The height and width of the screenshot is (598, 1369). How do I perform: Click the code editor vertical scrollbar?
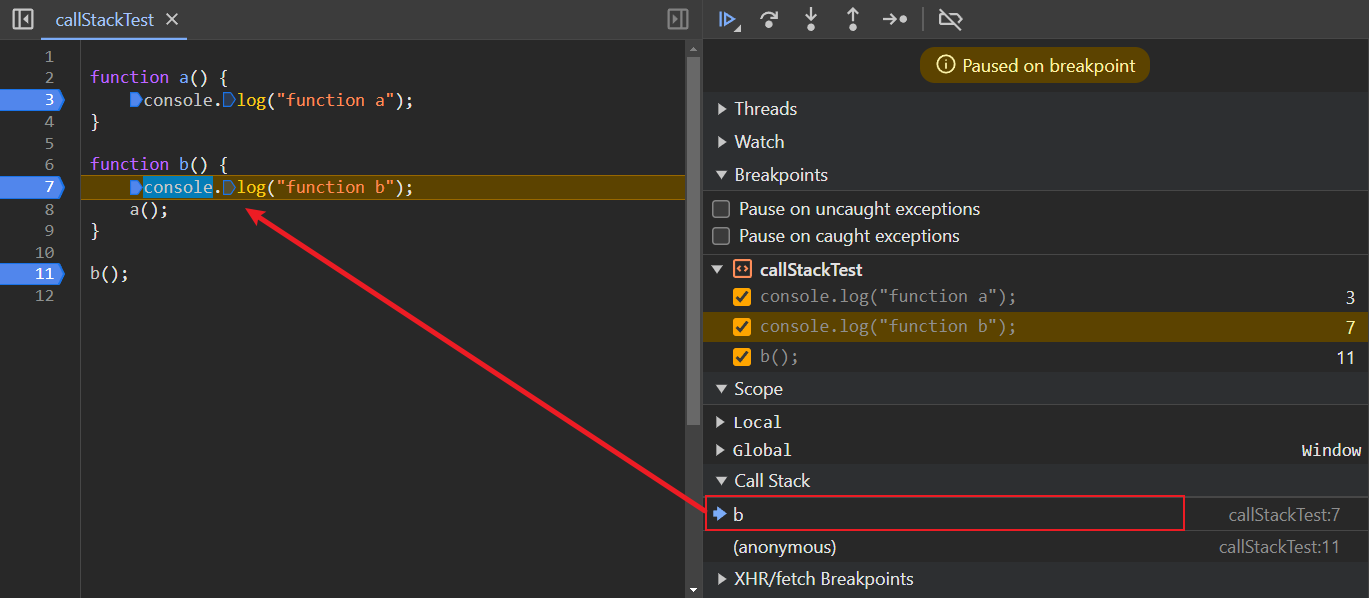[693, 240]
